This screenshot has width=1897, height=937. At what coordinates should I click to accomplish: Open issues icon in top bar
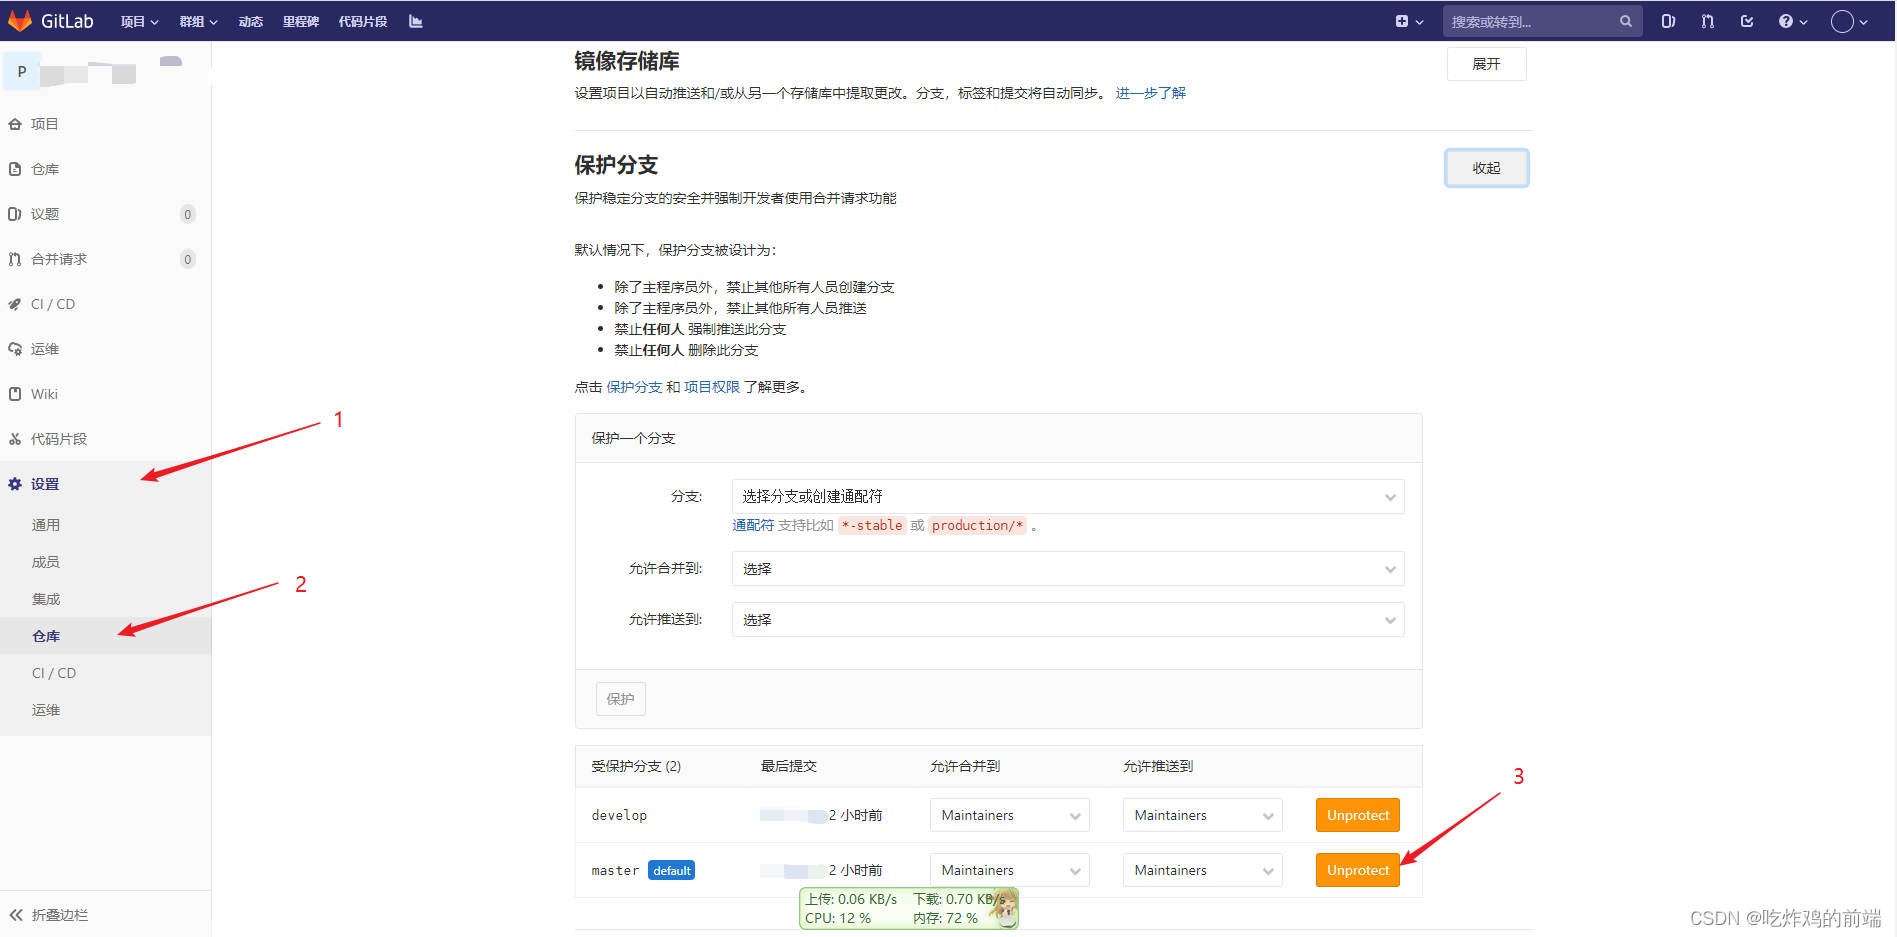pos(1668,21)
